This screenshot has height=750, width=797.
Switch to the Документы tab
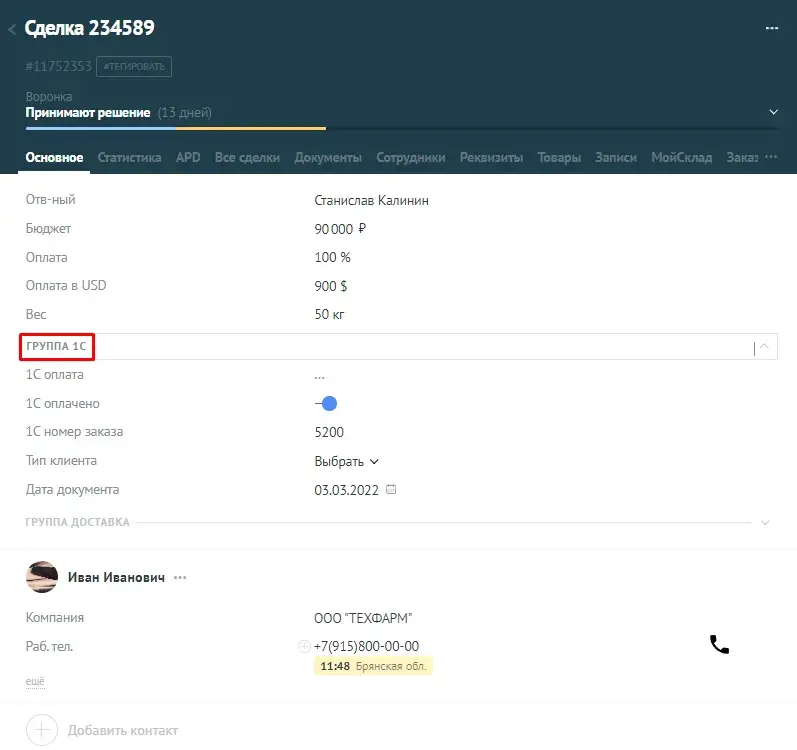[x=328, y=158]
